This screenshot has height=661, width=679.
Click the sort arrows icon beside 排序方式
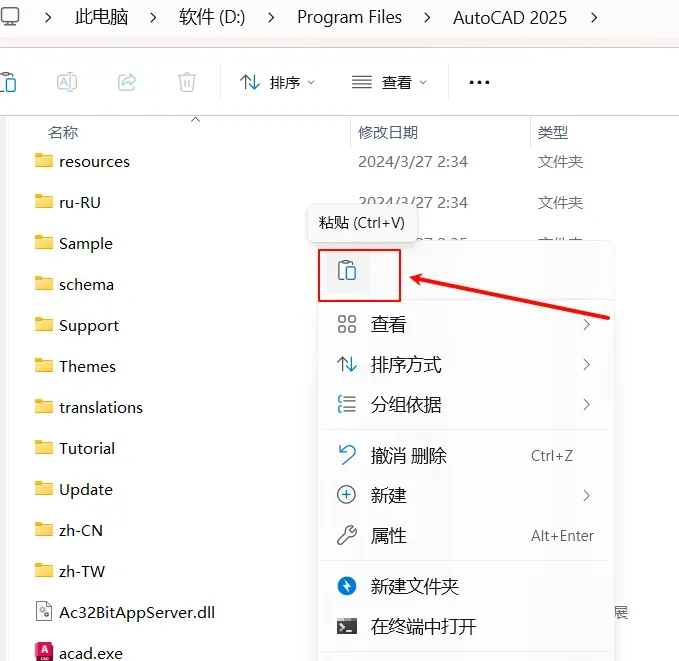click(347, 364)
